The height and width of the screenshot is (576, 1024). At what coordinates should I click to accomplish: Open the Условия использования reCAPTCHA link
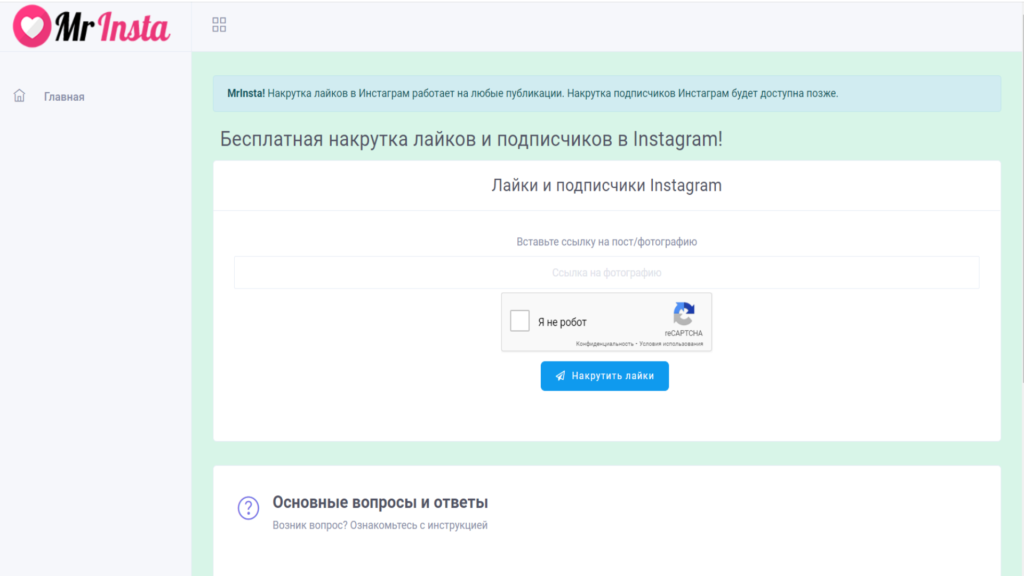click(671, 344)
